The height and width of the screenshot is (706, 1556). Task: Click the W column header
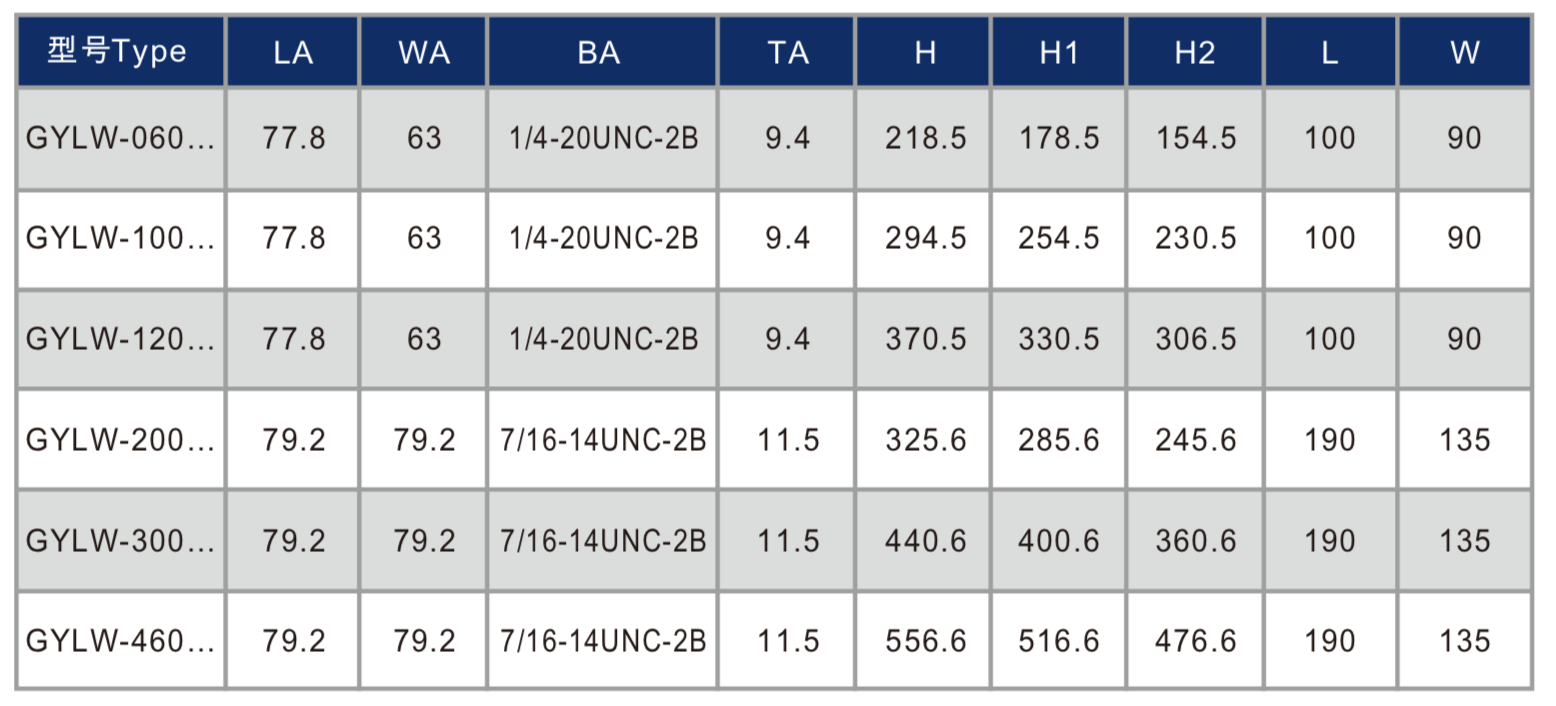(1464, 53)
